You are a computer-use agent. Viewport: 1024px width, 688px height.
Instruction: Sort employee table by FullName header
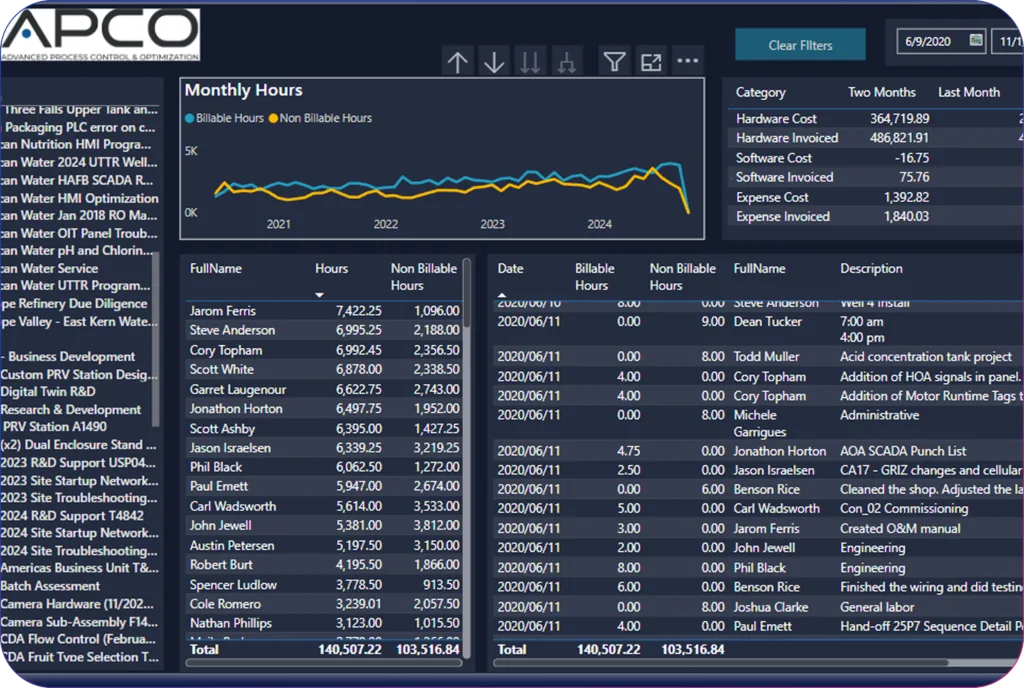click(x=216, y=269)
